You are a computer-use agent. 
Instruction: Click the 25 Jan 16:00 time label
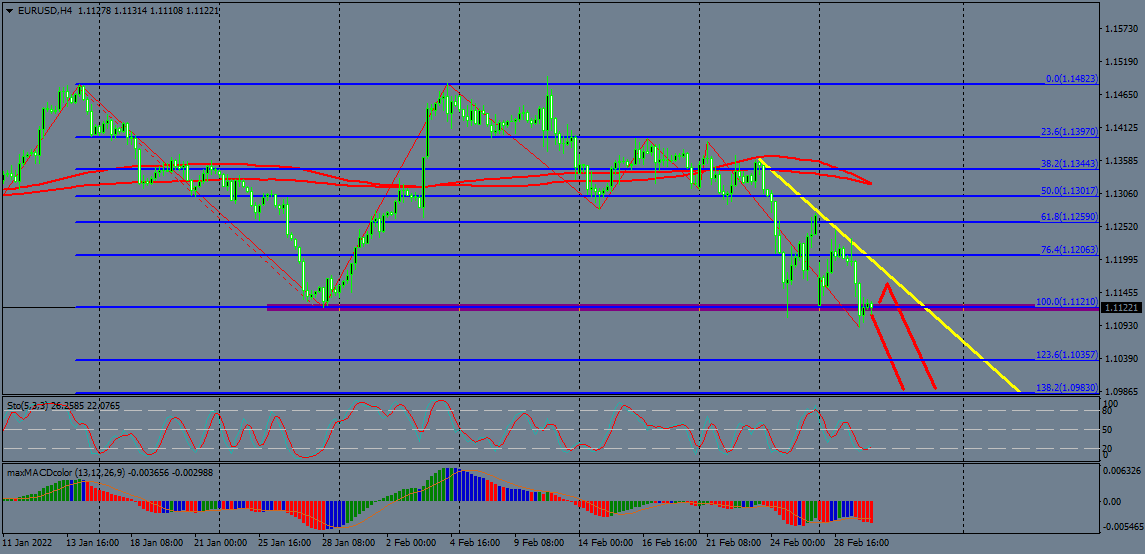283,543
